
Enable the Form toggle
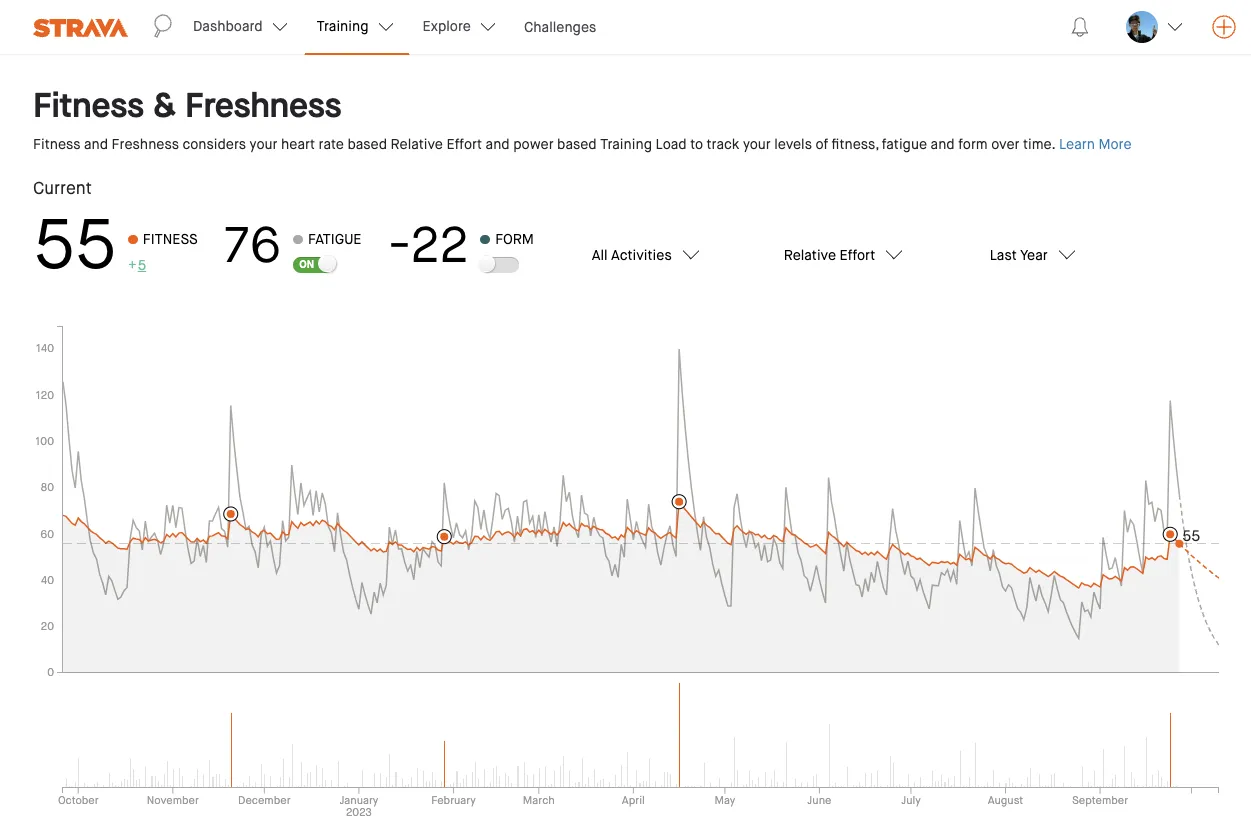coord(498,265)
